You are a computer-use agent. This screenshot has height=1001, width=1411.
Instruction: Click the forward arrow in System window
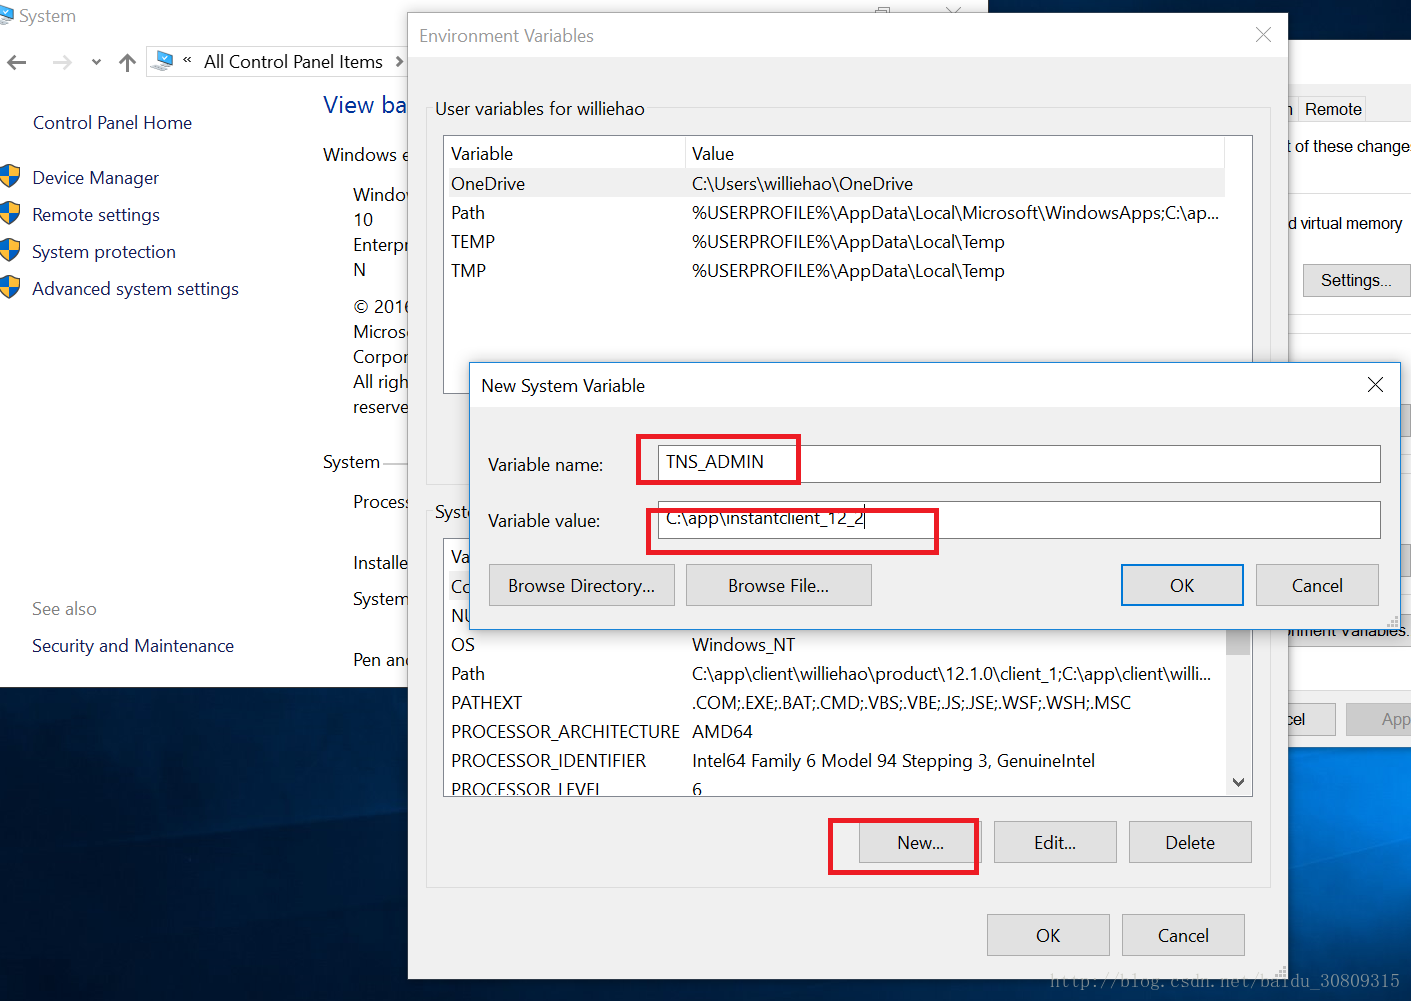[x=62, y=62]
